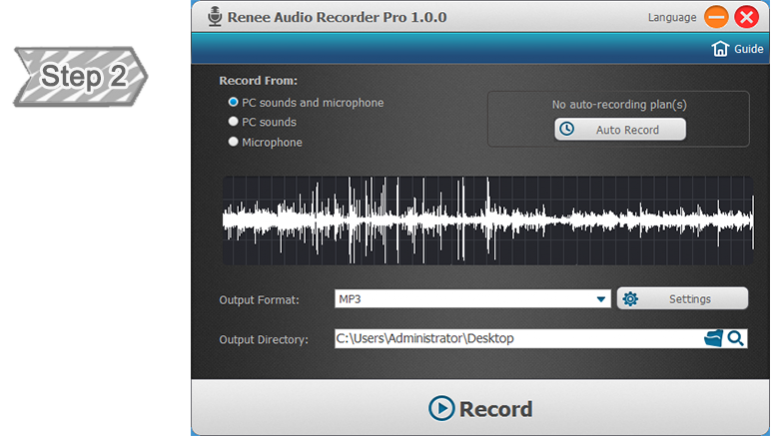This screenshot has width=780, height=436.
Task: Open the output folder icon
Action: (x=712, y=339)
